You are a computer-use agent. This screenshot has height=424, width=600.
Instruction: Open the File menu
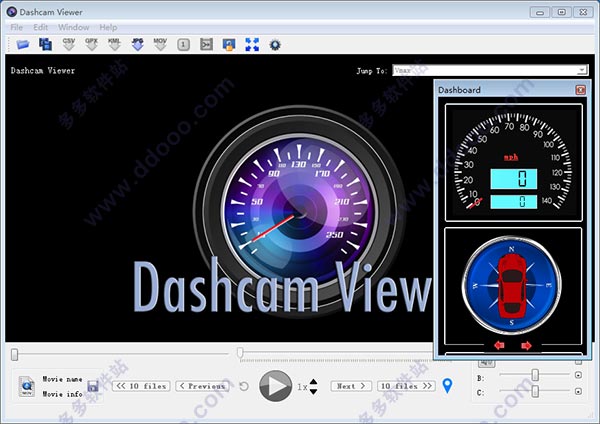(16, 27)
